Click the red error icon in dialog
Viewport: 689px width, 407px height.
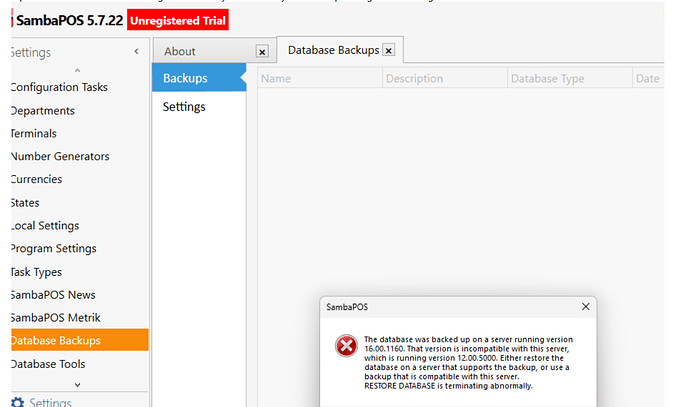pos(346,347)
